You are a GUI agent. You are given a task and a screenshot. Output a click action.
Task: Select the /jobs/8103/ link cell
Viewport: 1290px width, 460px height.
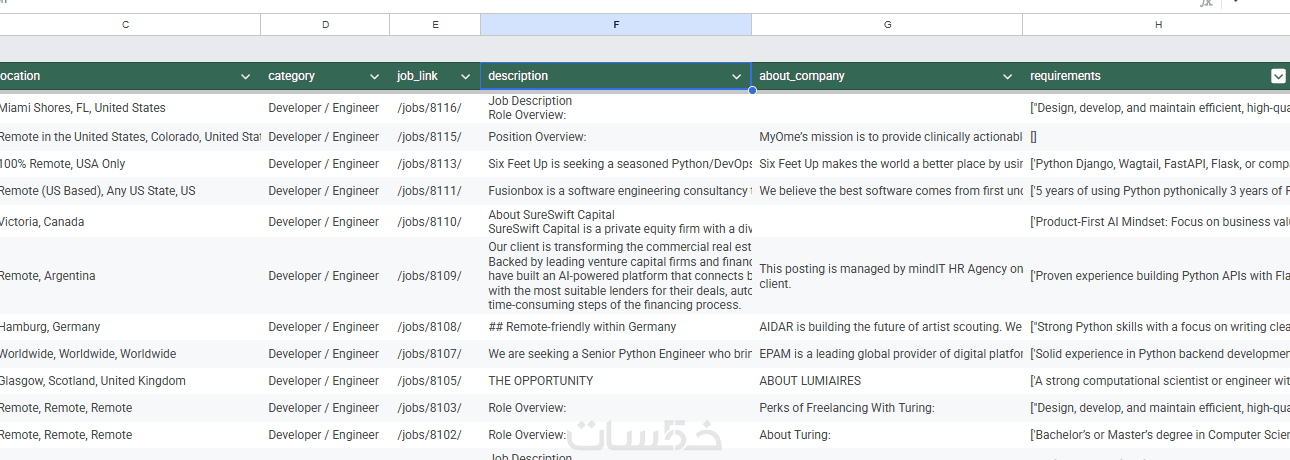(x=435, y=408)
